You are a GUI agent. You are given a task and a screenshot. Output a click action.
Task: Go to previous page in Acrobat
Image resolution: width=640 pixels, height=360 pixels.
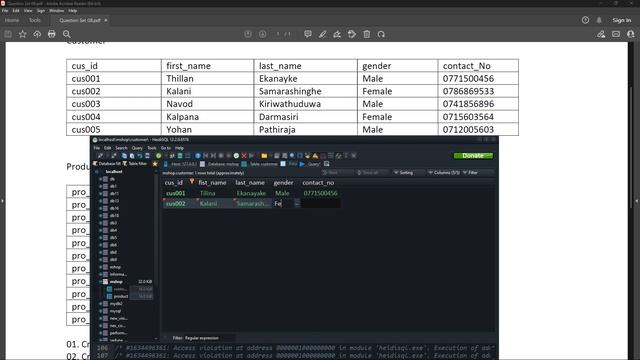pyautogui.click(x=248, y=34)
